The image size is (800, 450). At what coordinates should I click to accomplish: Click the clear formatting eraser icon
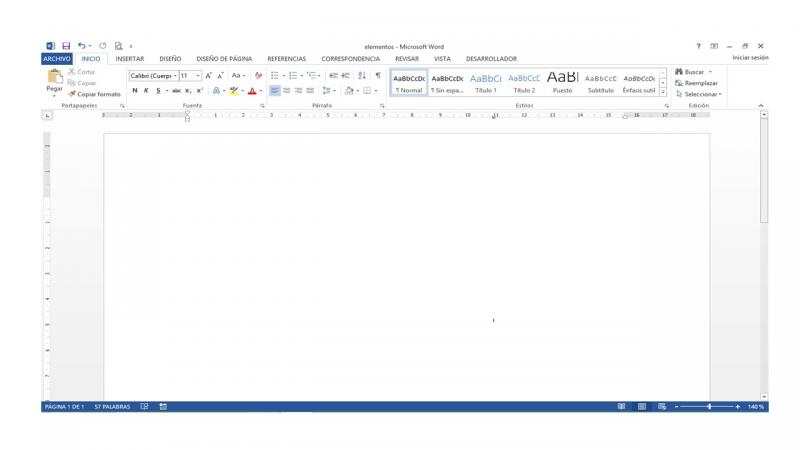259,76
